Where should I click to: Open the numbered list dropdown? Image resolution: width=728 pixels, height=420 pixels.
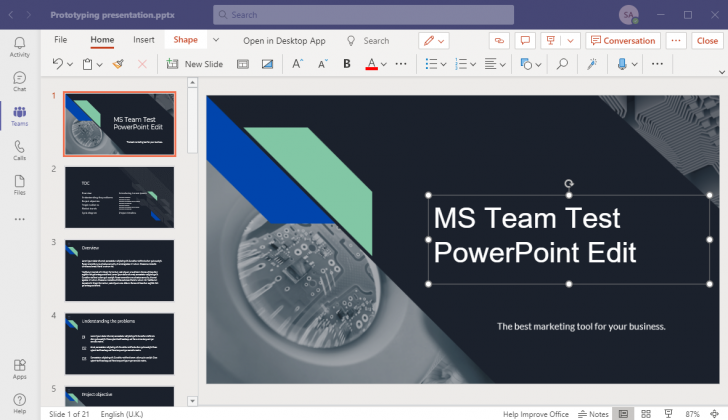(x=473, y=65)
